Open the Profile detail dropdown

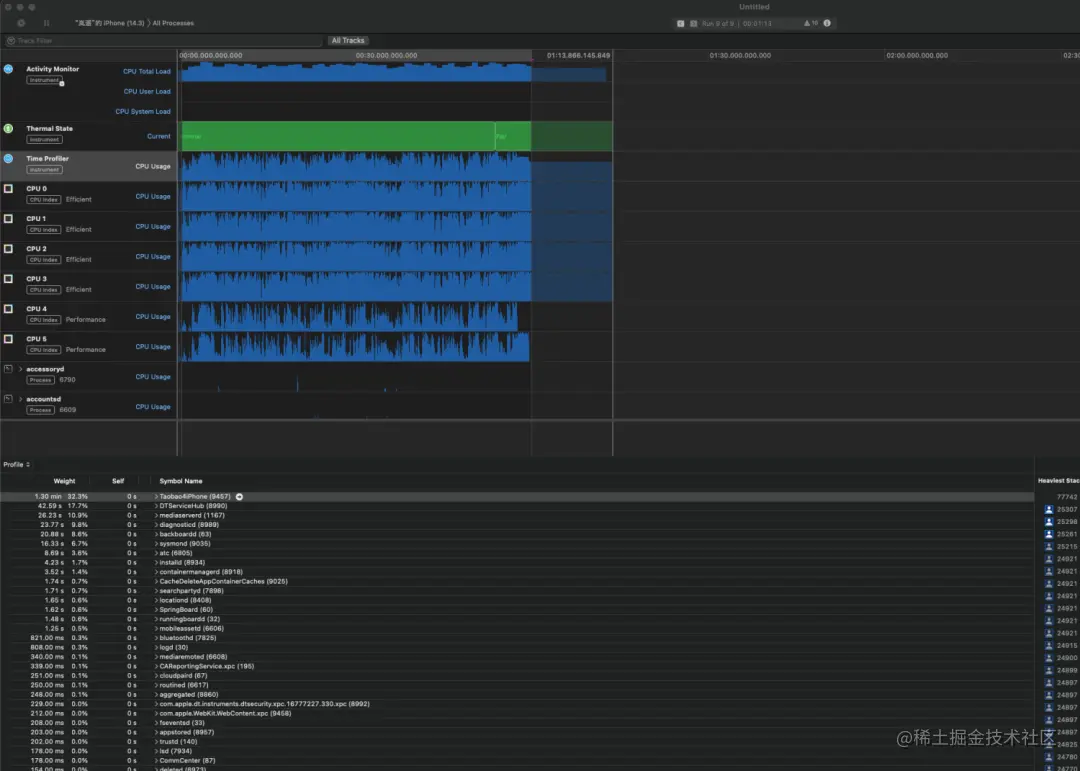coord(17,464)
